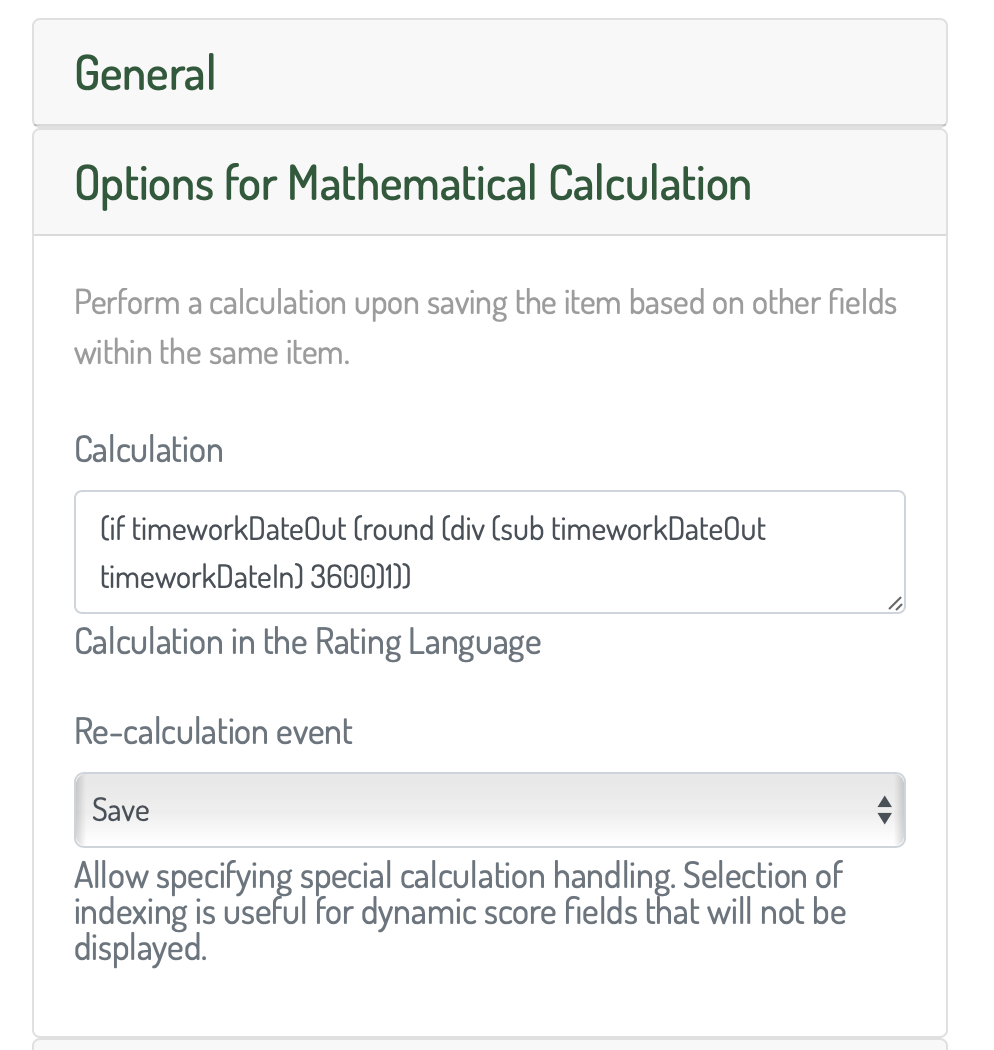
Task: Click the Perform a calculation description text
Action: point(485,327)
